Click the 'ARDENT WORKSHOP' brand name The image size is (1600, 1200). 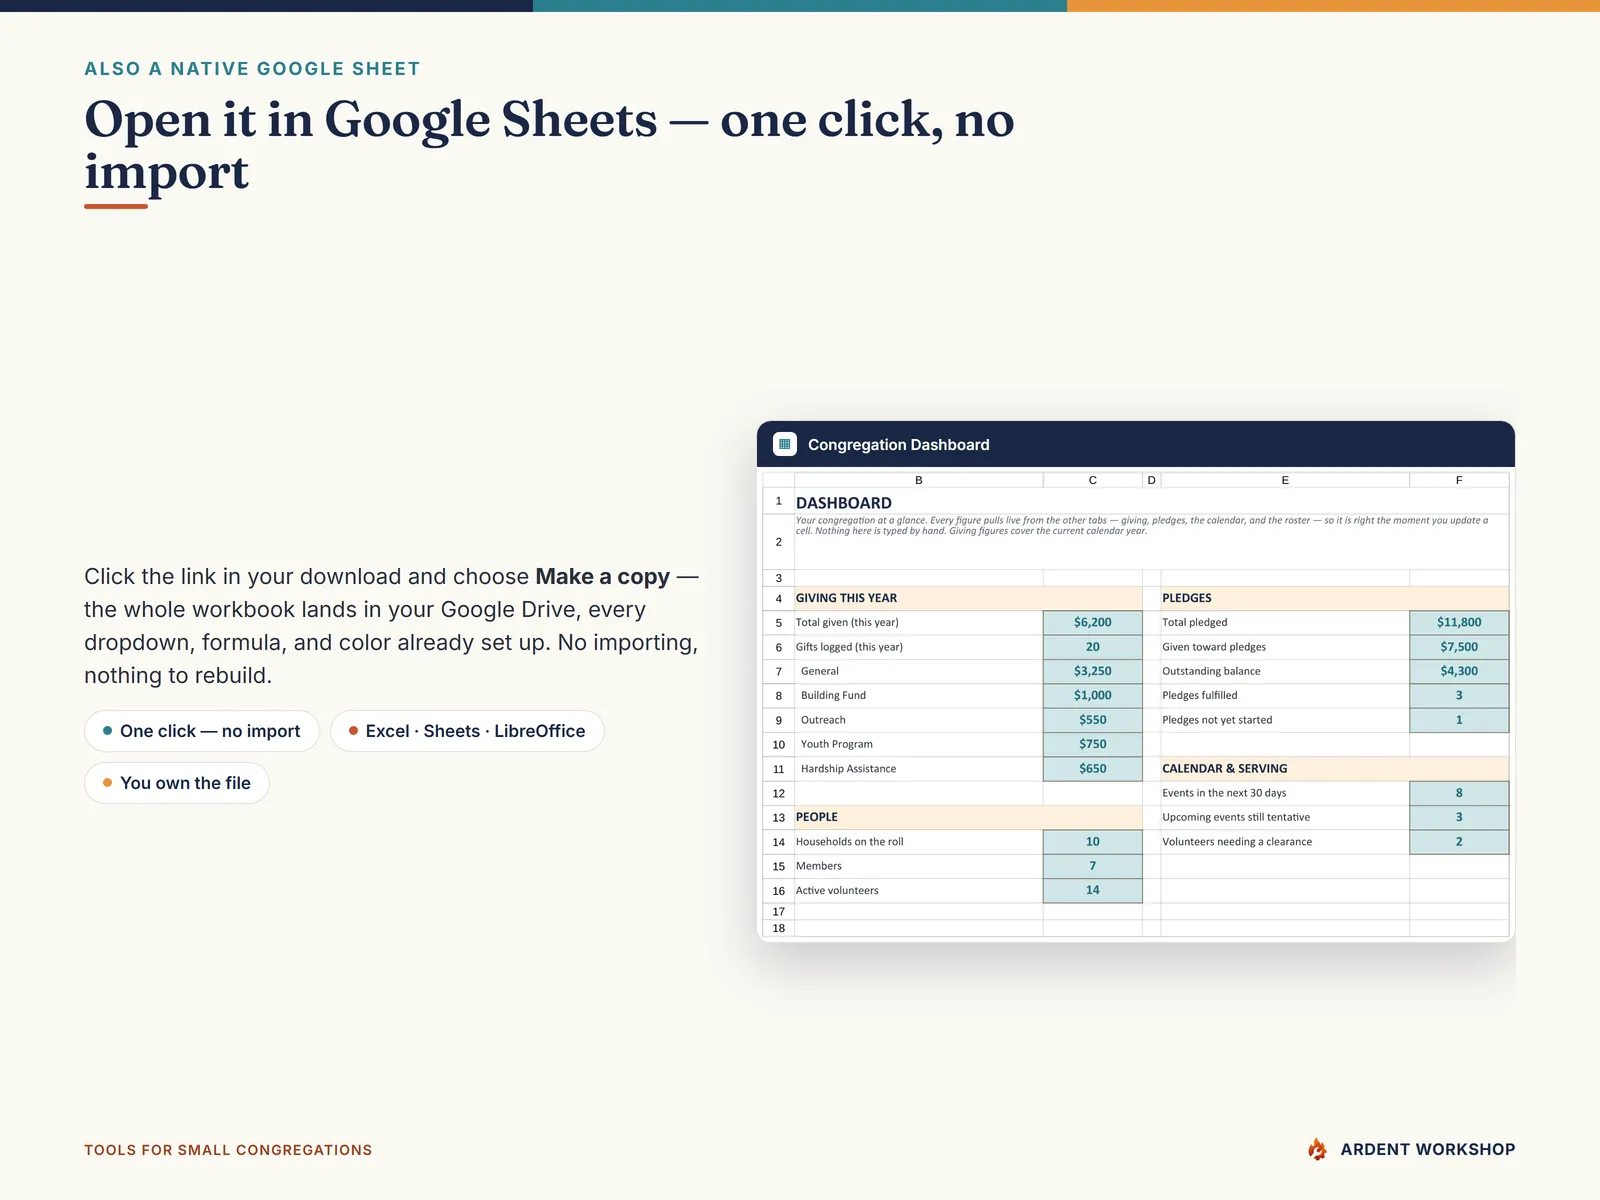coord(1428,1150)
